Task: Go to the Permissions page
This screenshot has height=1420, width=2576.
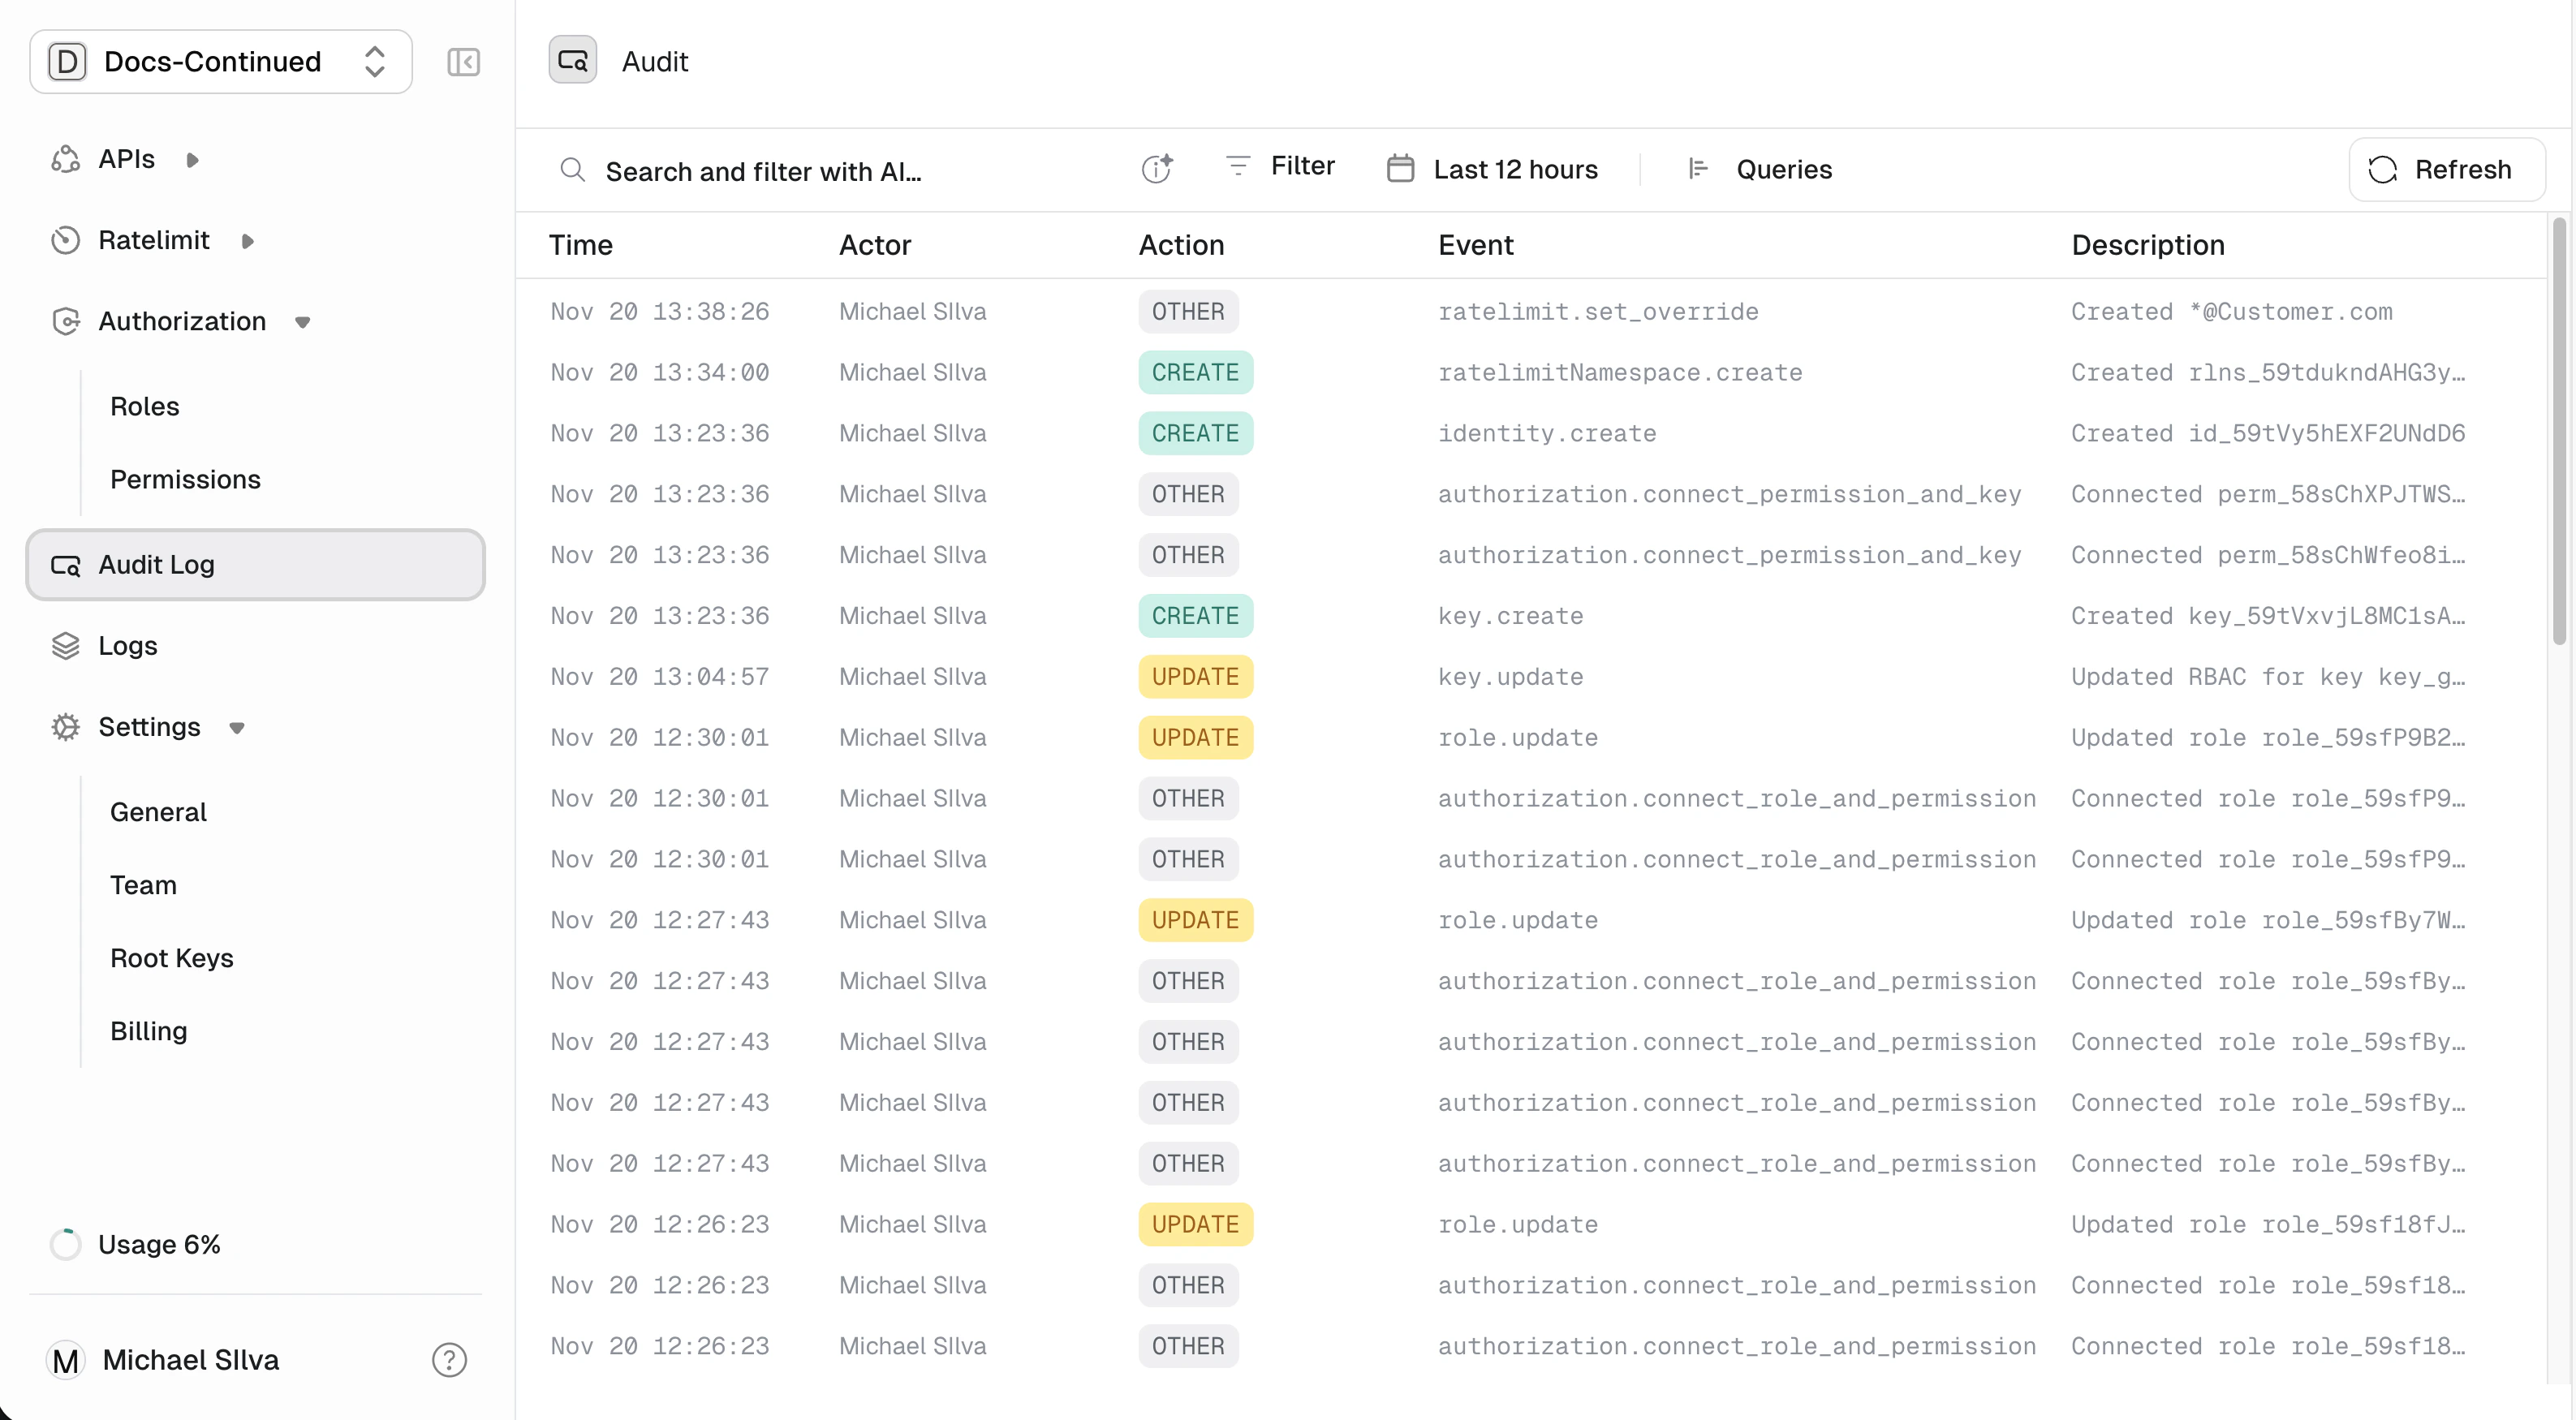Action: point(185,480)
